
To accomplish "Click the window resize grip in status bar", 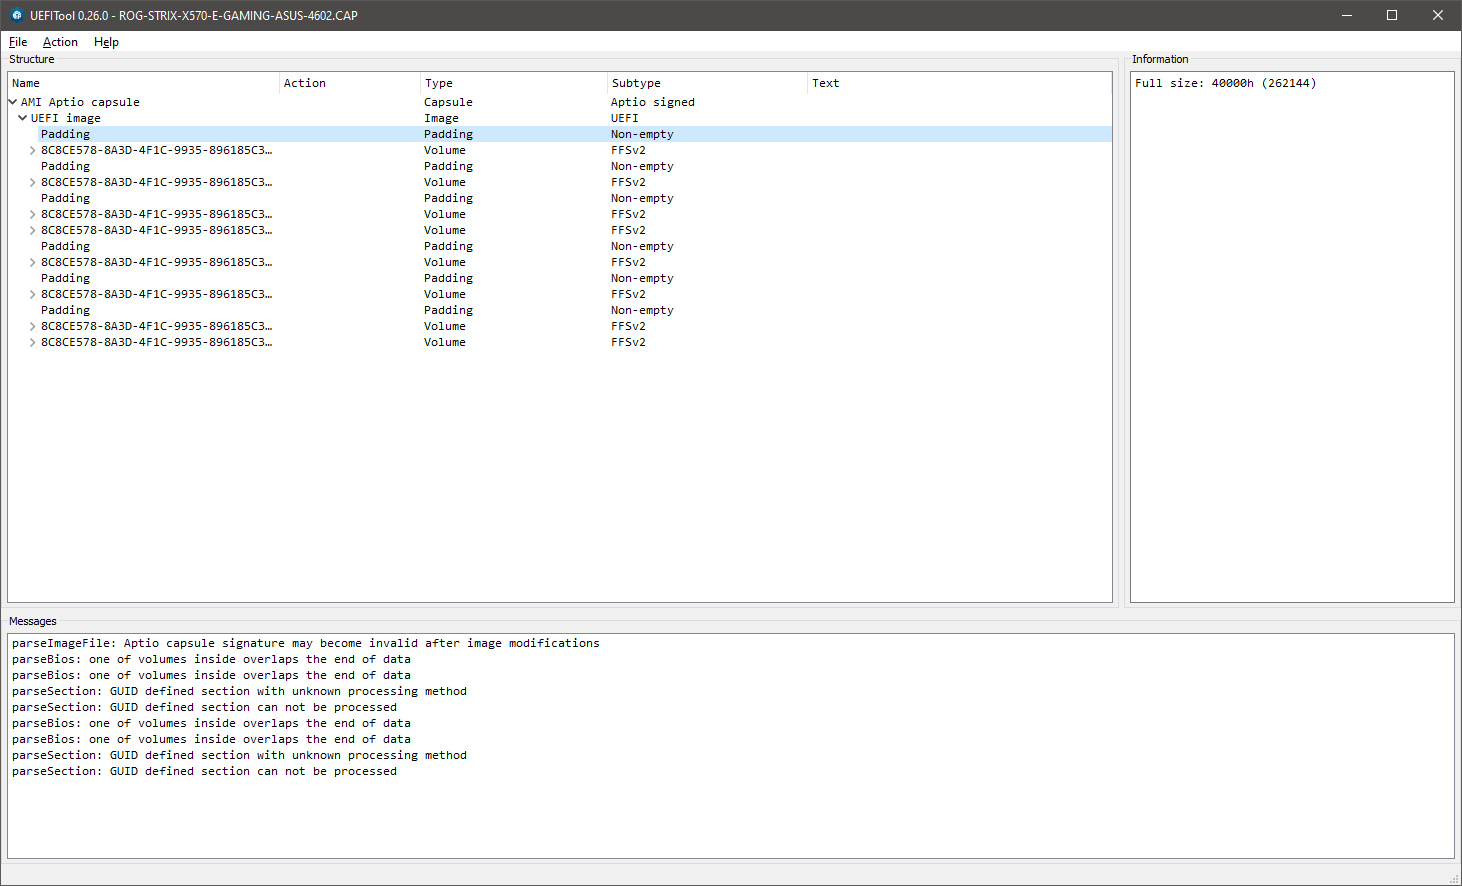I will (x=1454, y=878).
